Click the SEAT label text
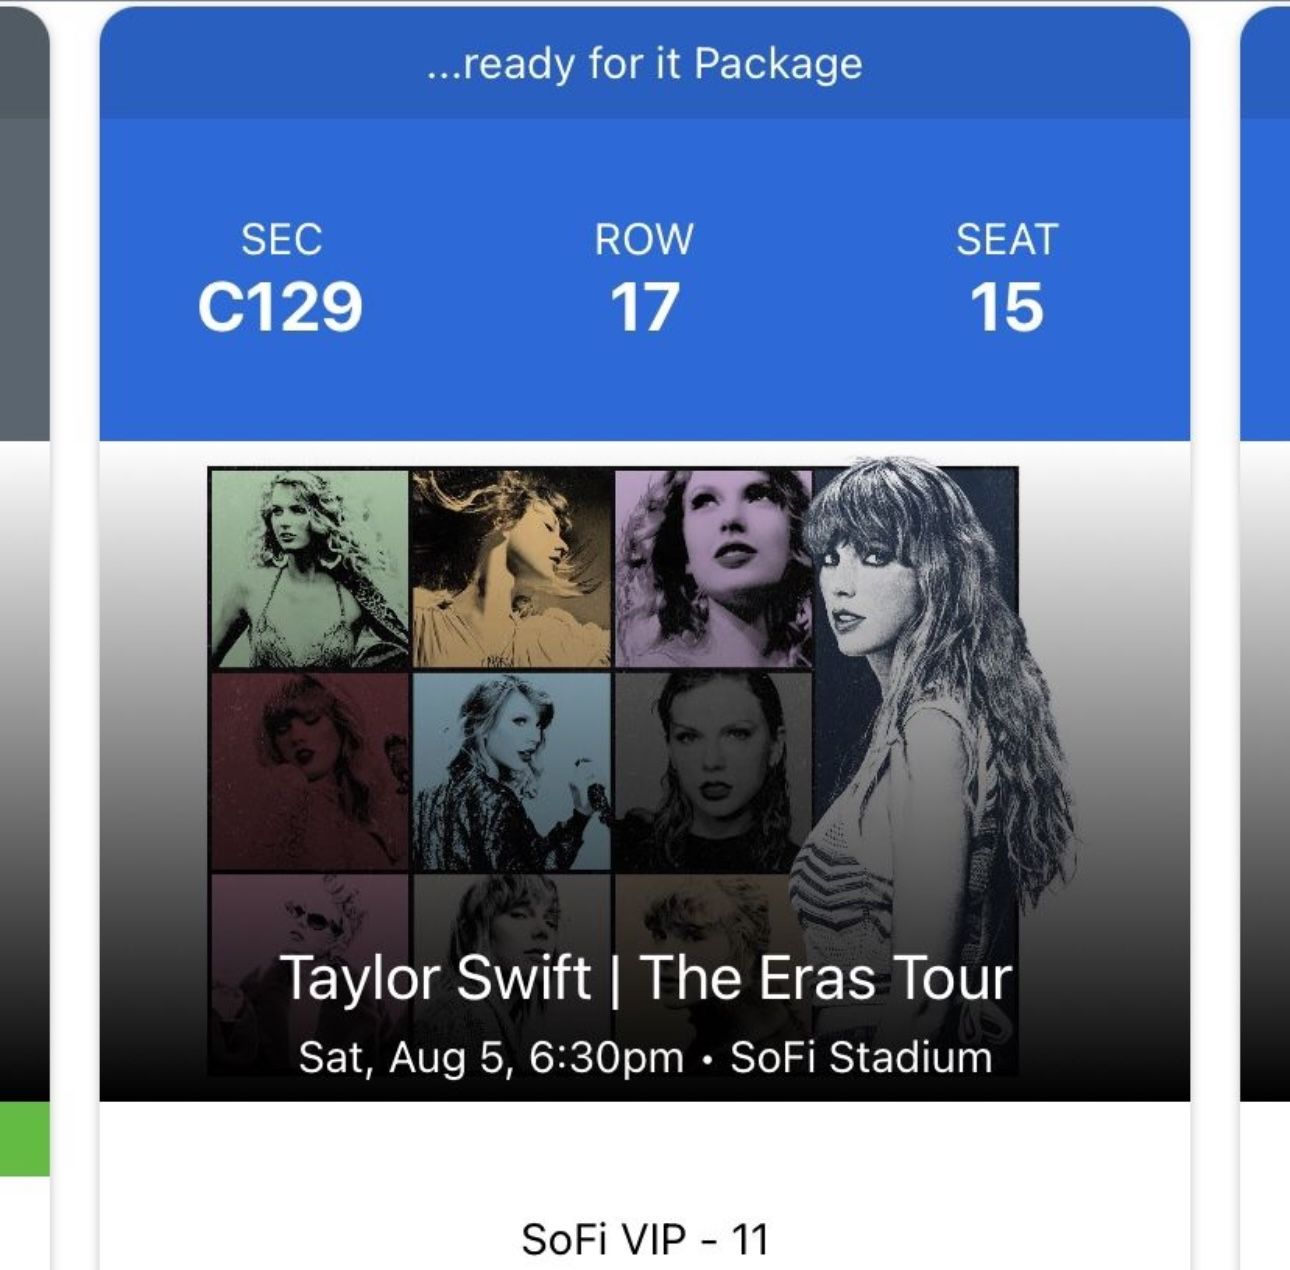The image size is (1290, 1270). click(1006, 239)
